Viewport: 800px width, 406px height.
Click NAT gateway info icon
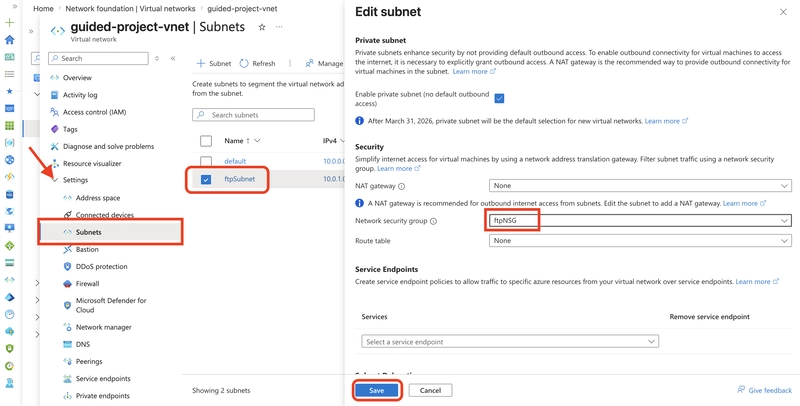coord(402,186)
